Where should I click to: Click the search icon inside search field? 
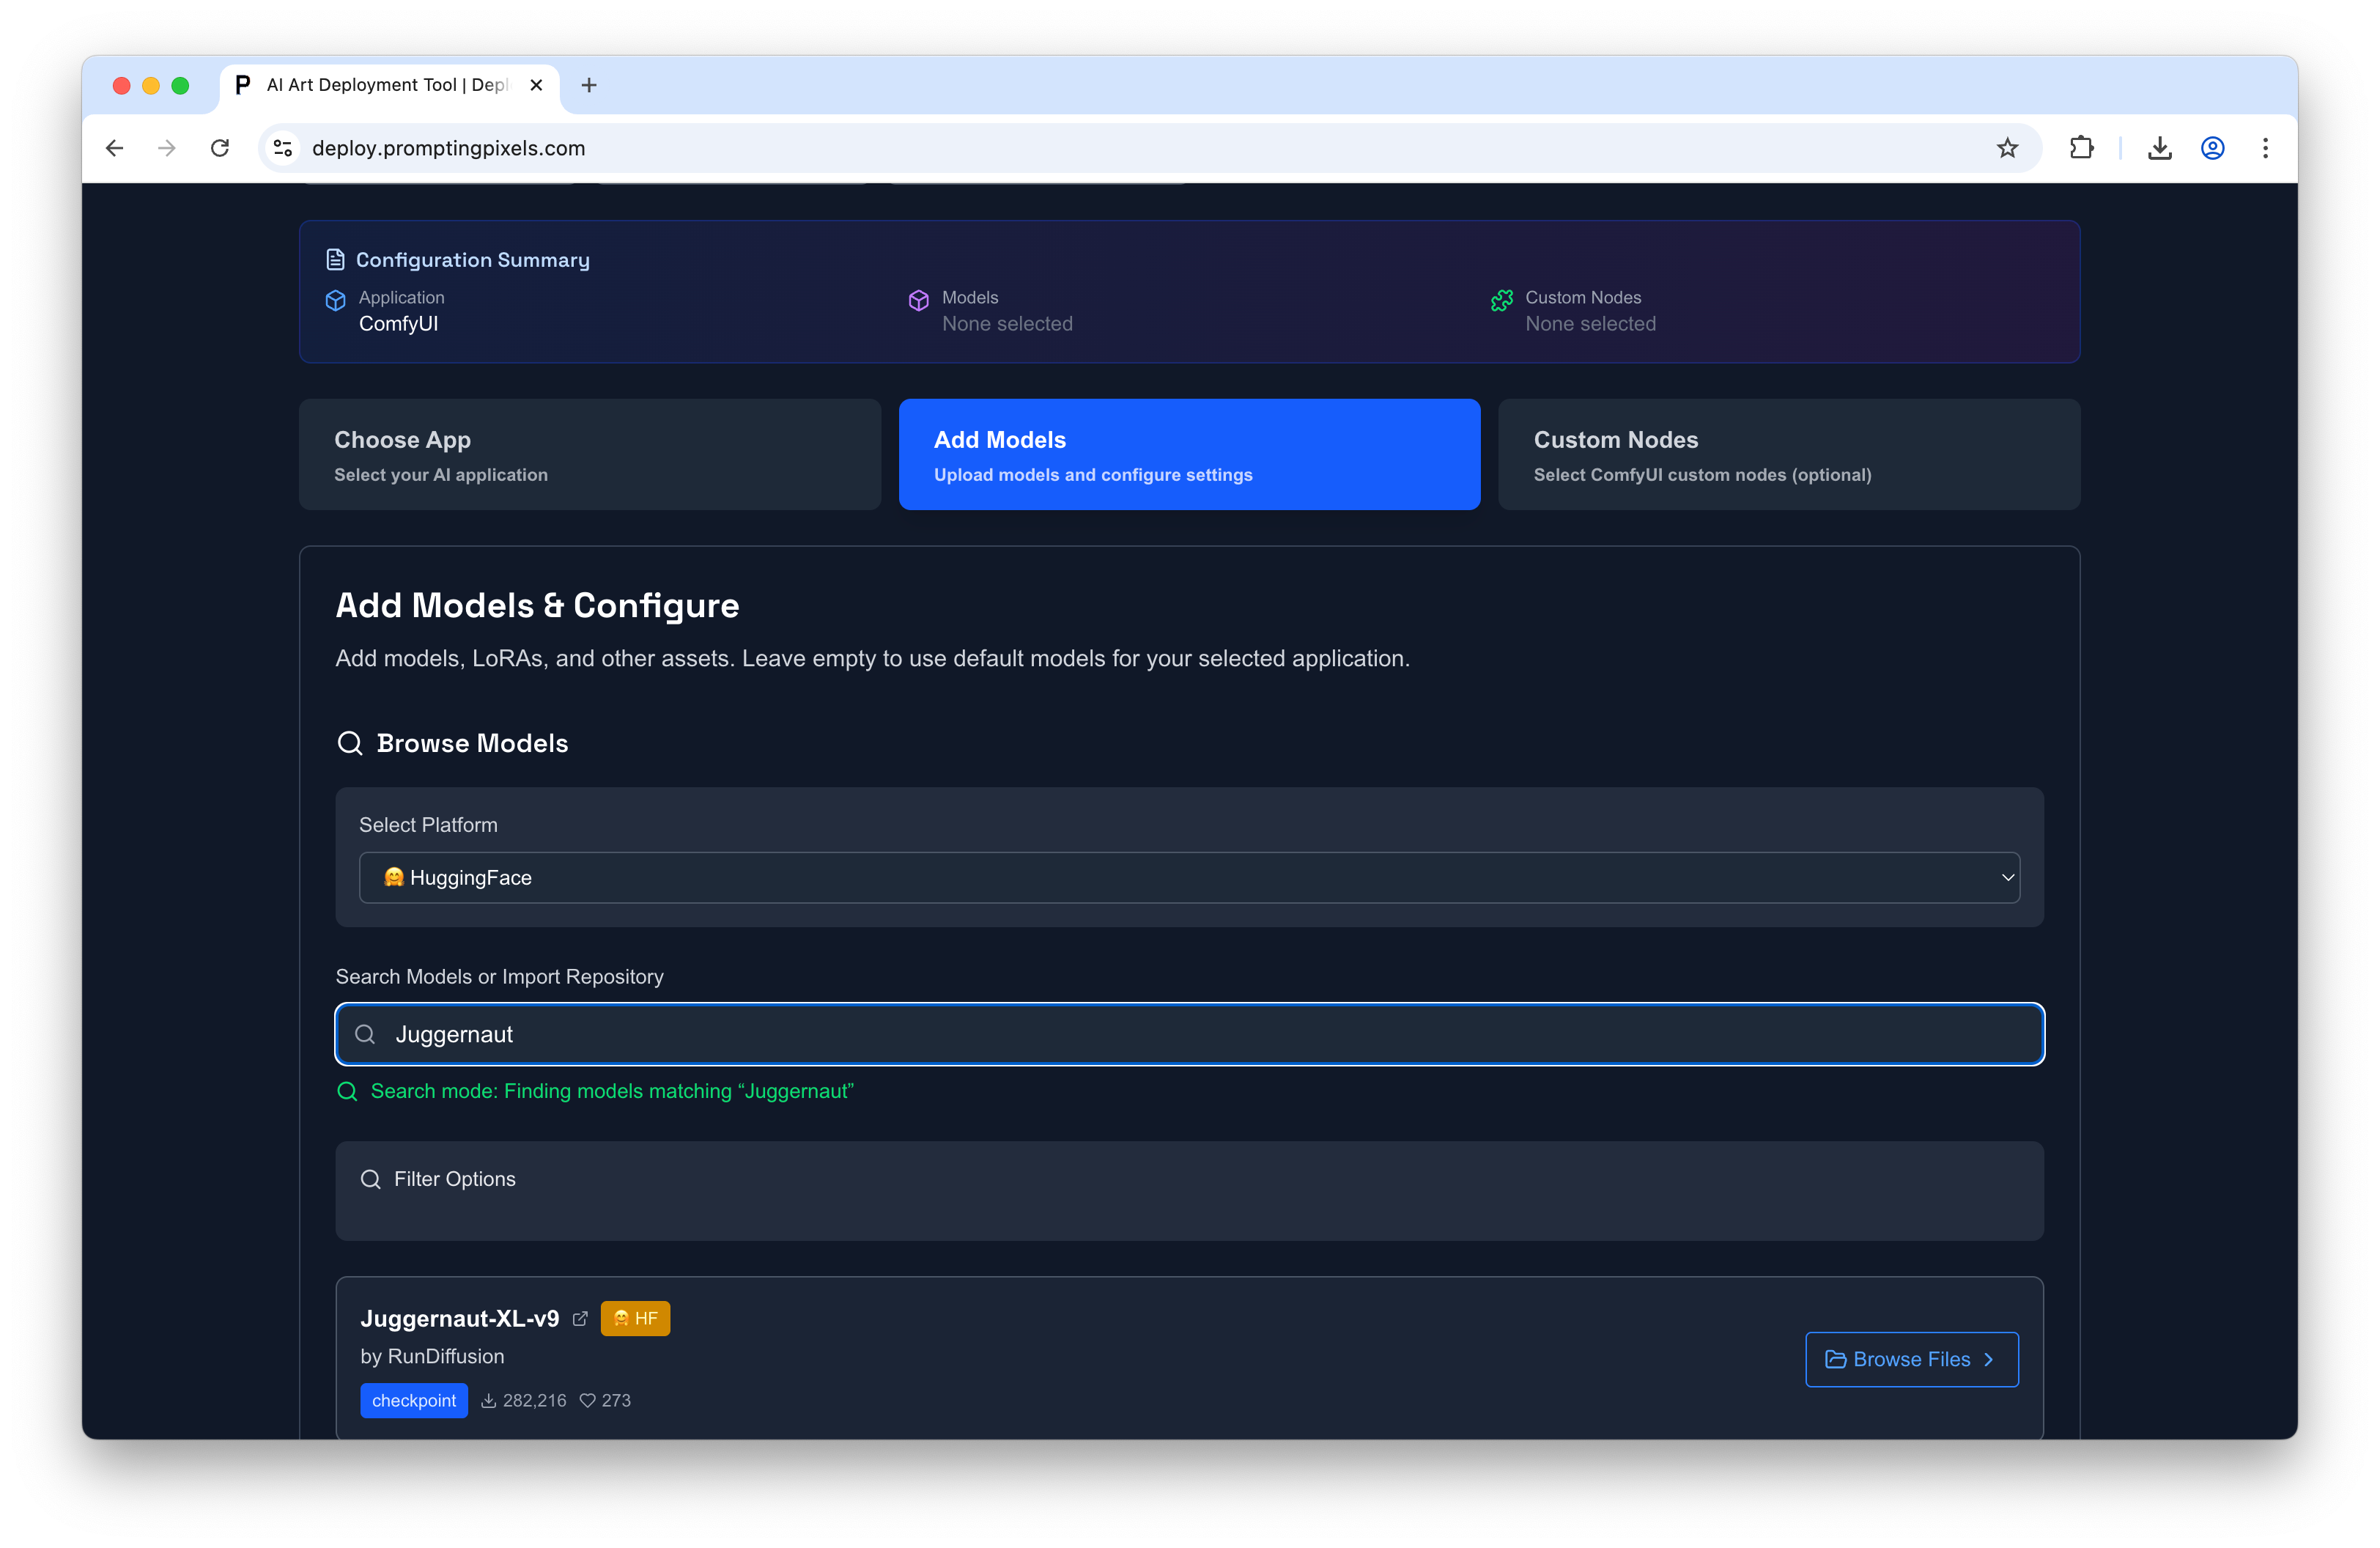pyautogui.click(x=365, y=1034)
